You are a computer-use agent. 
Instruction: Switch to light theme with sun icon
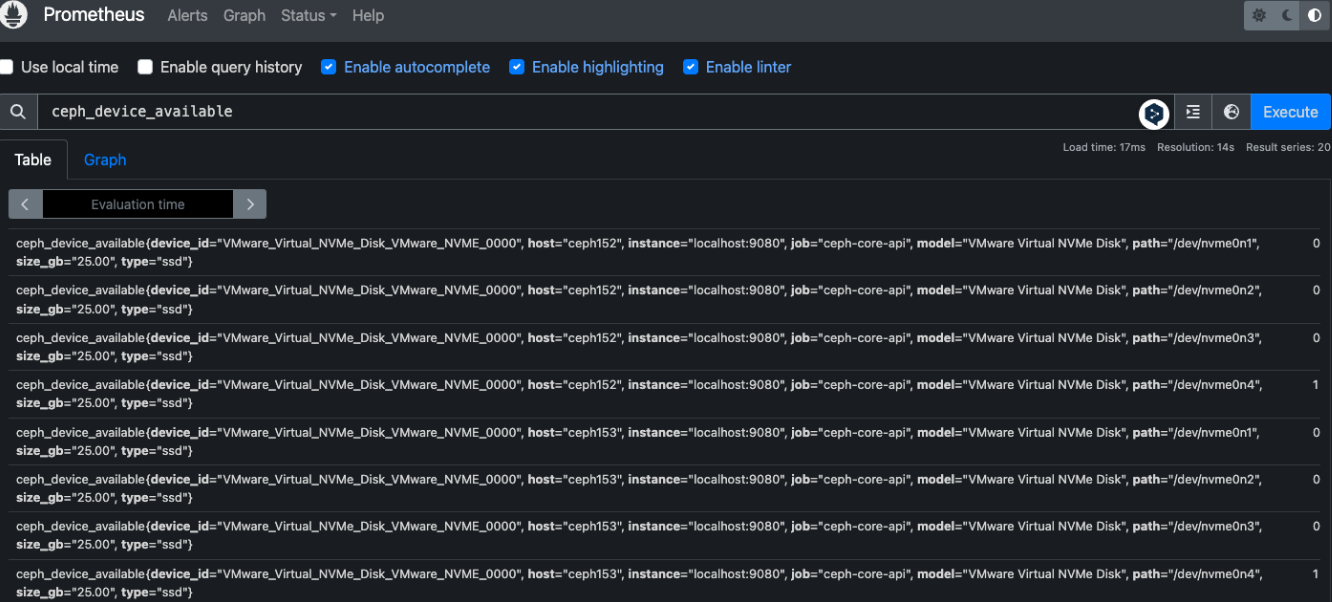[1259, 16]
